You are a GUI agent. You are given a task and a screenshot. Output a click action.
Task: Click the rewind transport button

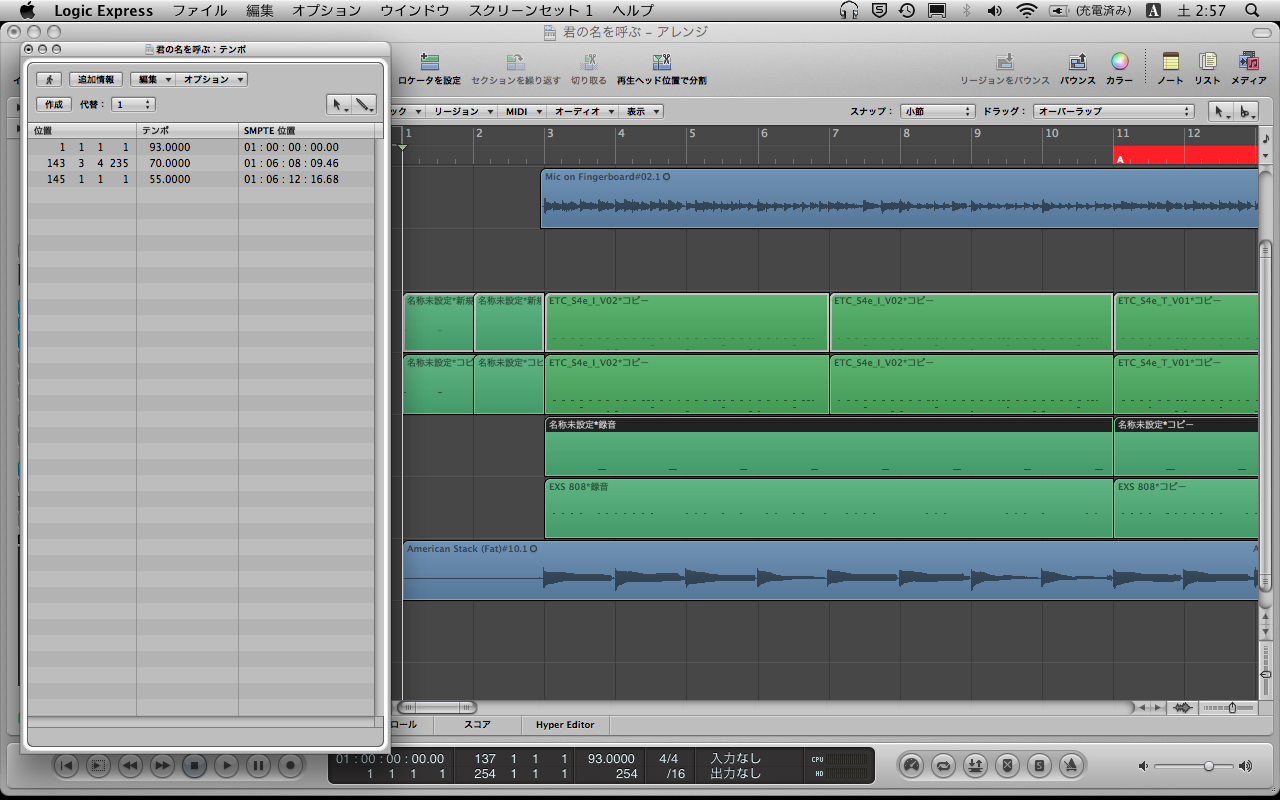[130, 766]
